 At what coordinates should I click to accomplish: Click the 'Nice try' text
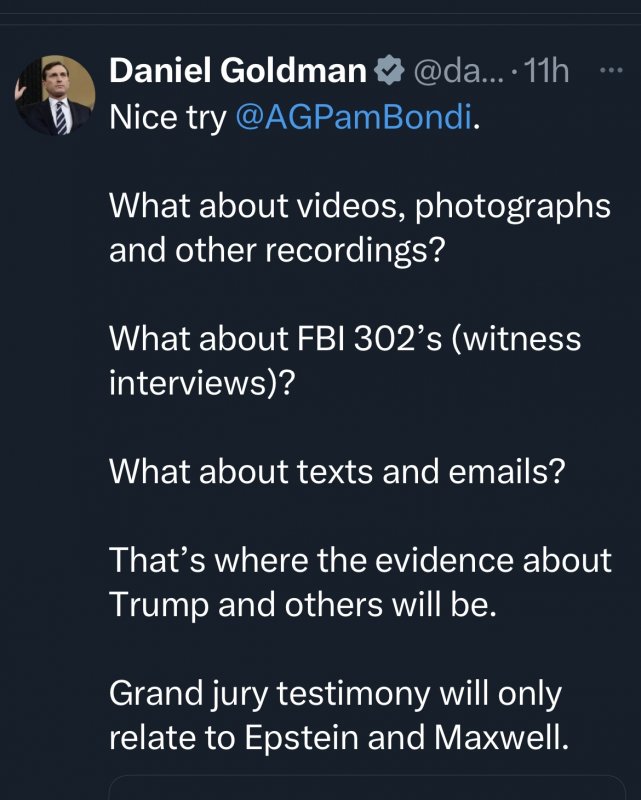(x=168, y=118)
